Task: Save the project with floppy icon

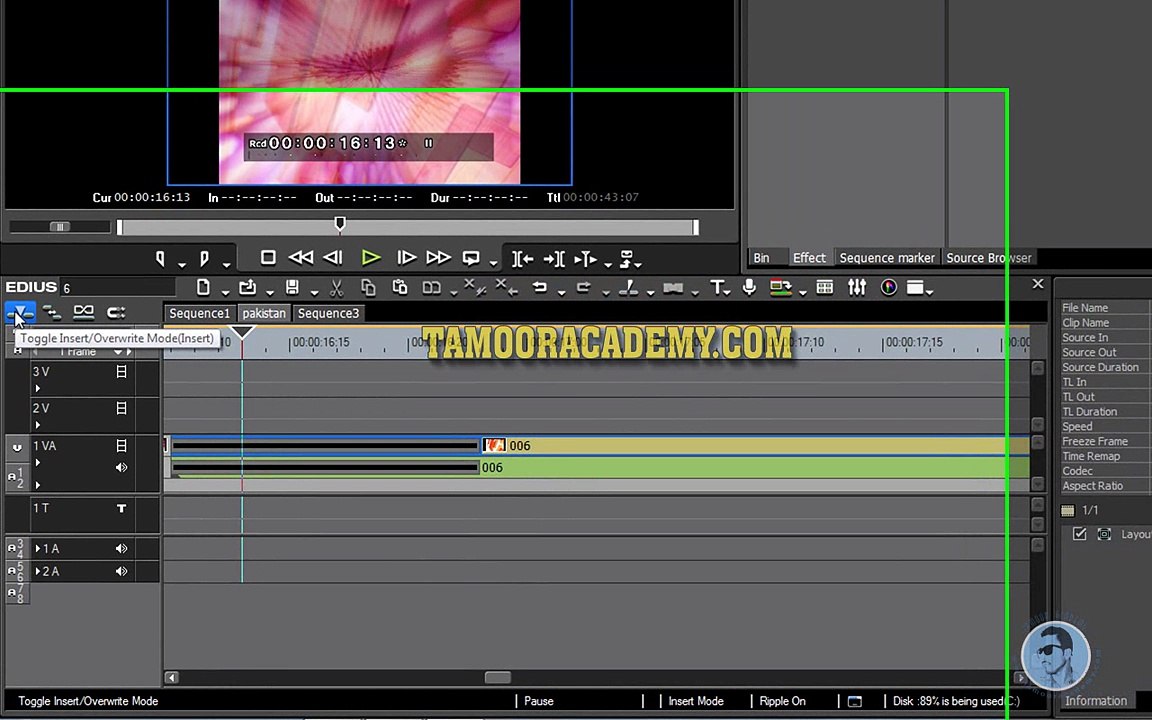Action: pos(292,287)
